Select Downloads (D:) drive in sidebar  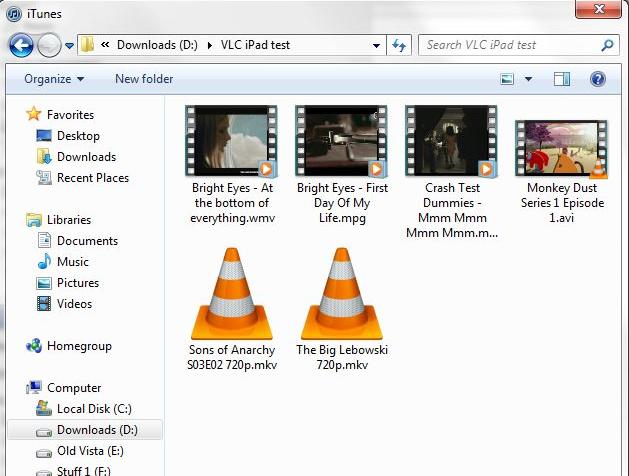point(97,429)
